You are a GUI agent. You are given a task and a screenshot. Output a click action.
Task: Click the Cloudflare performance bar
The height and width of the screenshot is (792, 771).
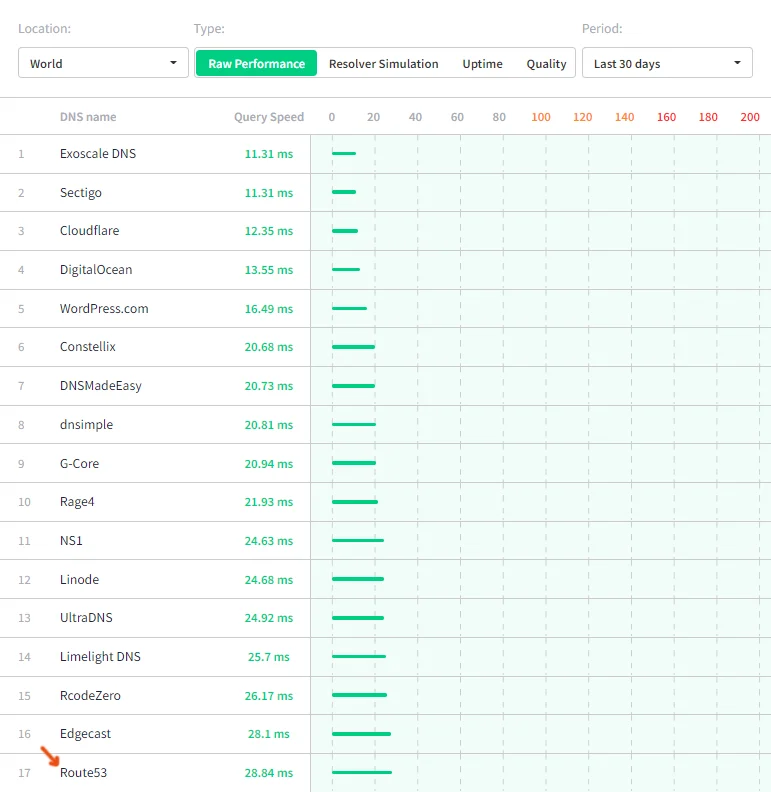[345, 231]
